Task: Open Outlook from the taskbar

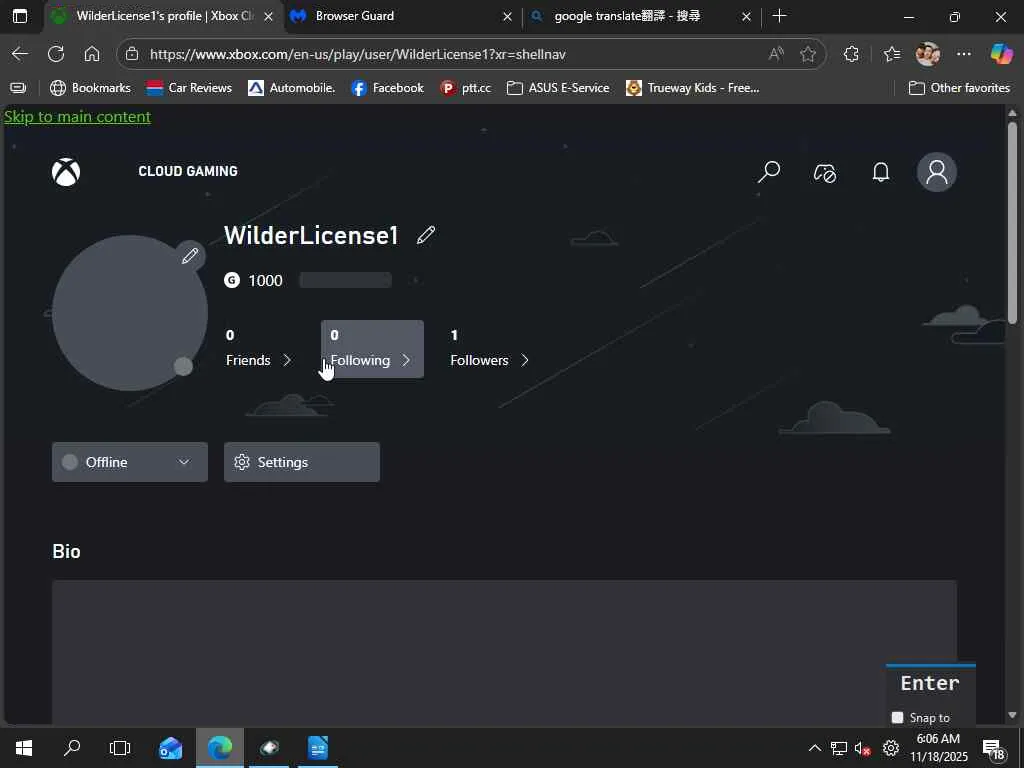Action: pos(170,748)
